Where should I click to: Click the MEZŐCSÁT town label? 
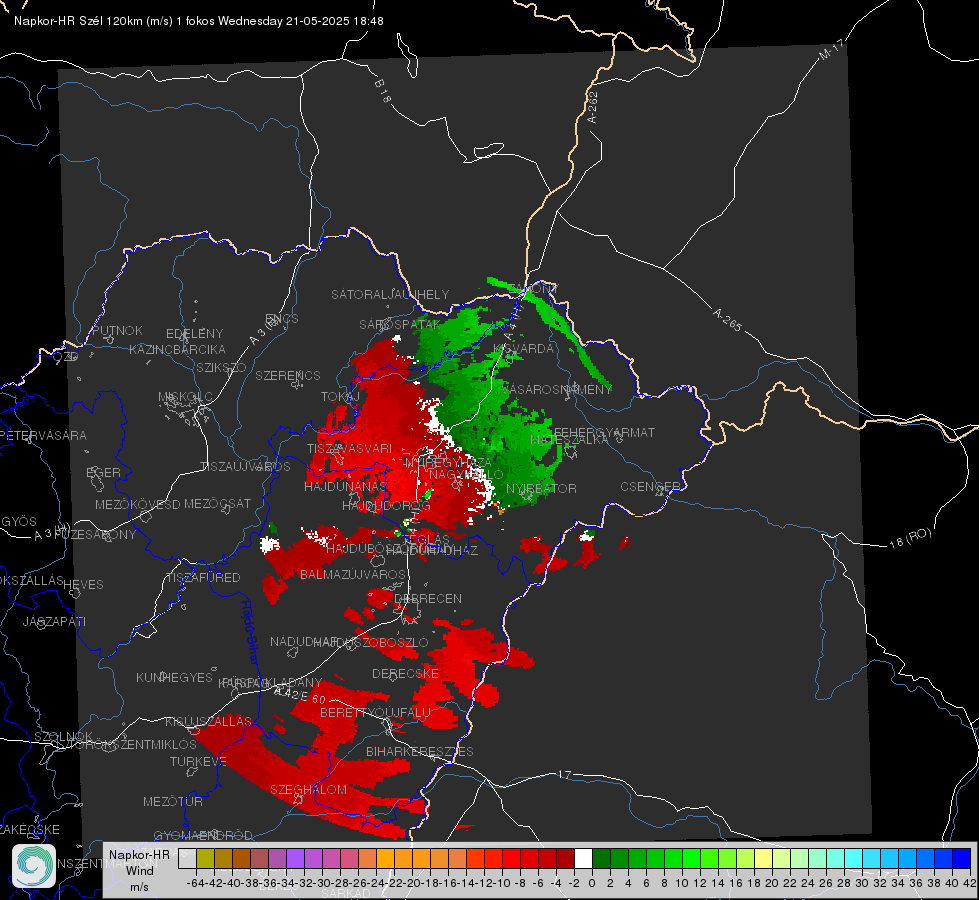tap(217, 503)
